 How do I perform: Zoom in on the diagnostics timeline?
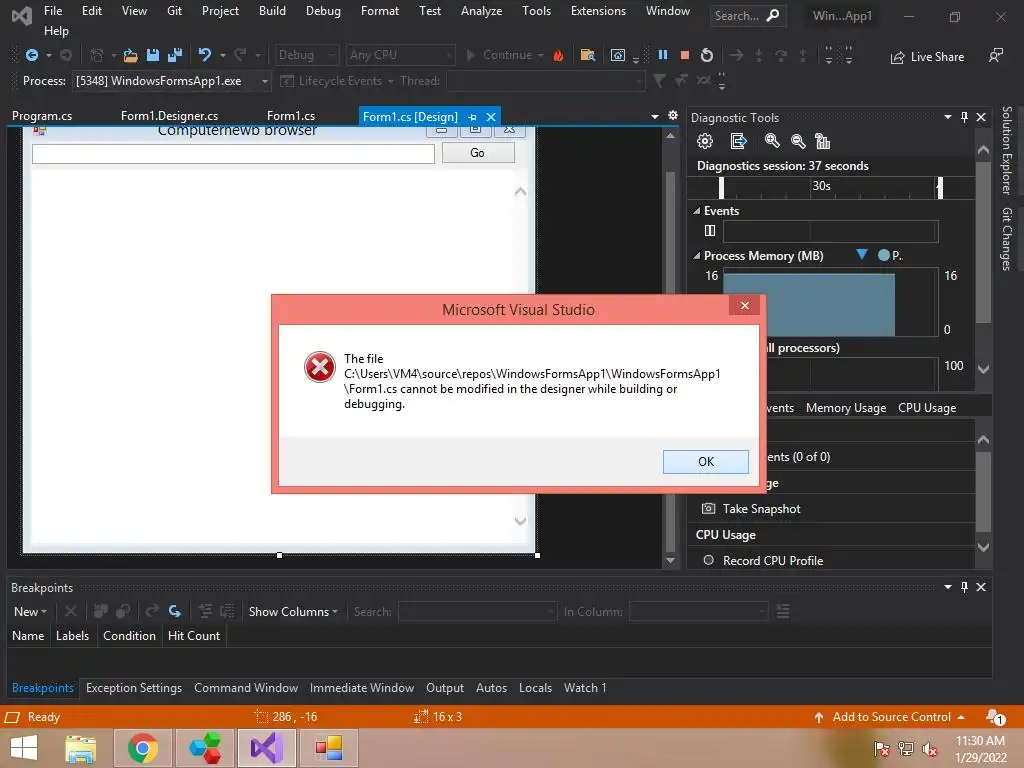772,141
